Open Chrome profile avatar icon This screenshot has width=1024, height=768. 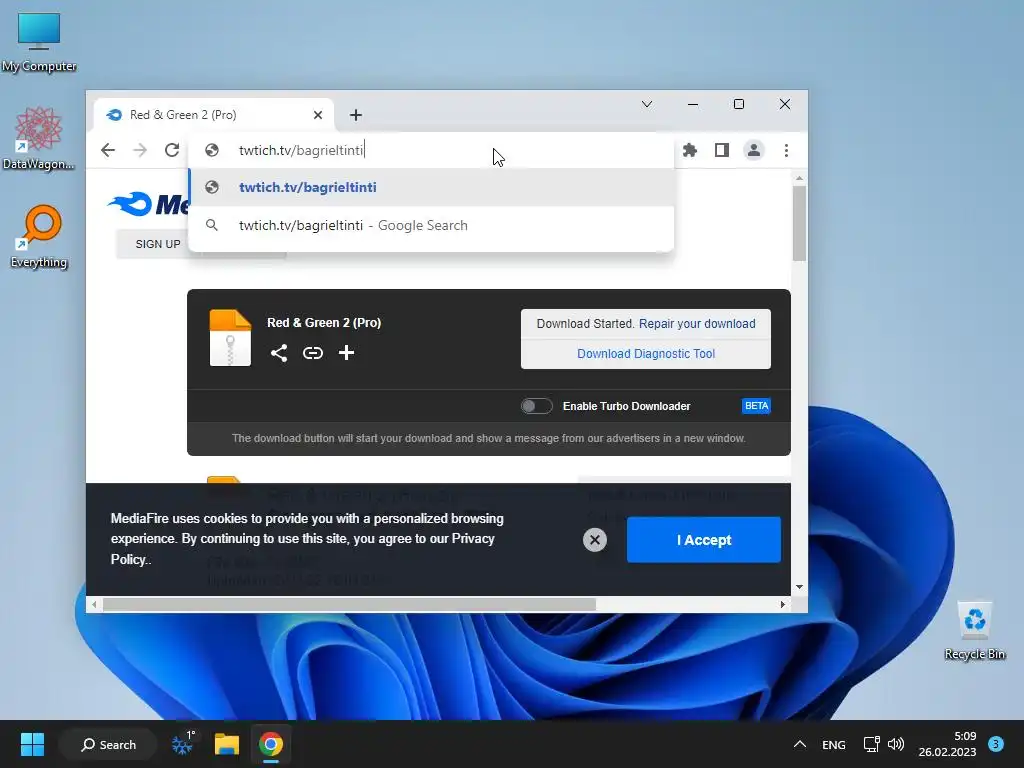pos(754,150)
